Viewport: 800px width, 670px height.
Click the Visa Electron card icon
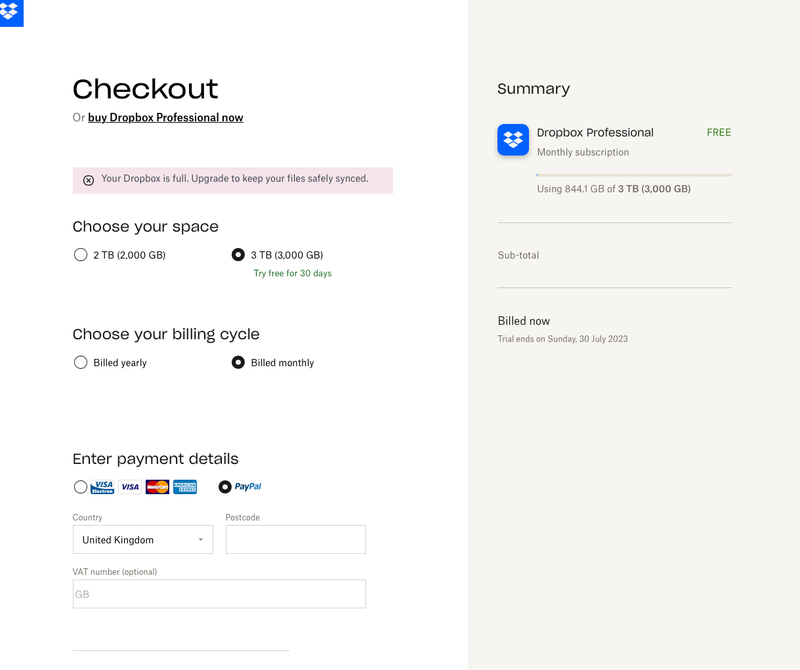tap(102, 487)
